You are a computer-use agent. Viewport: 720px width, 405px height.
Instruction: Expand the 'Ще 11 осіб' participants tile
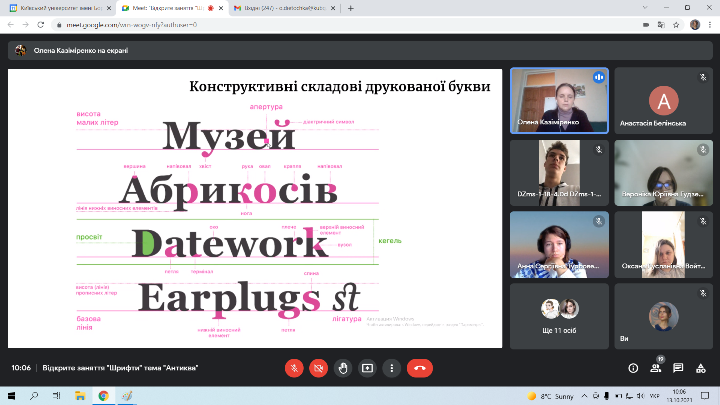point(558,315)
